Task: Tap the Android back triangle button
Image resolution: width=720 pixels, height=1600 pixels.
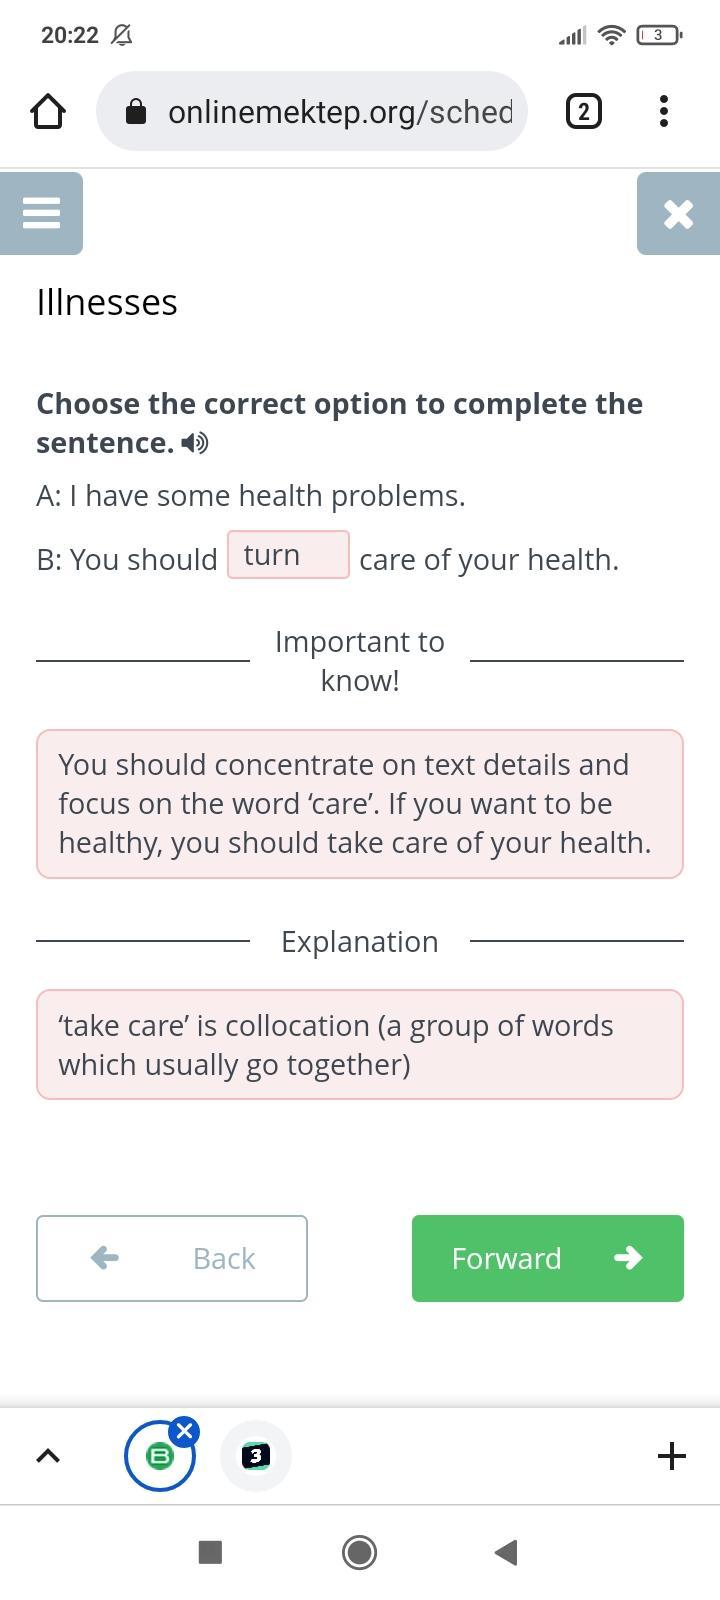Action: [x=506, y=1552]
